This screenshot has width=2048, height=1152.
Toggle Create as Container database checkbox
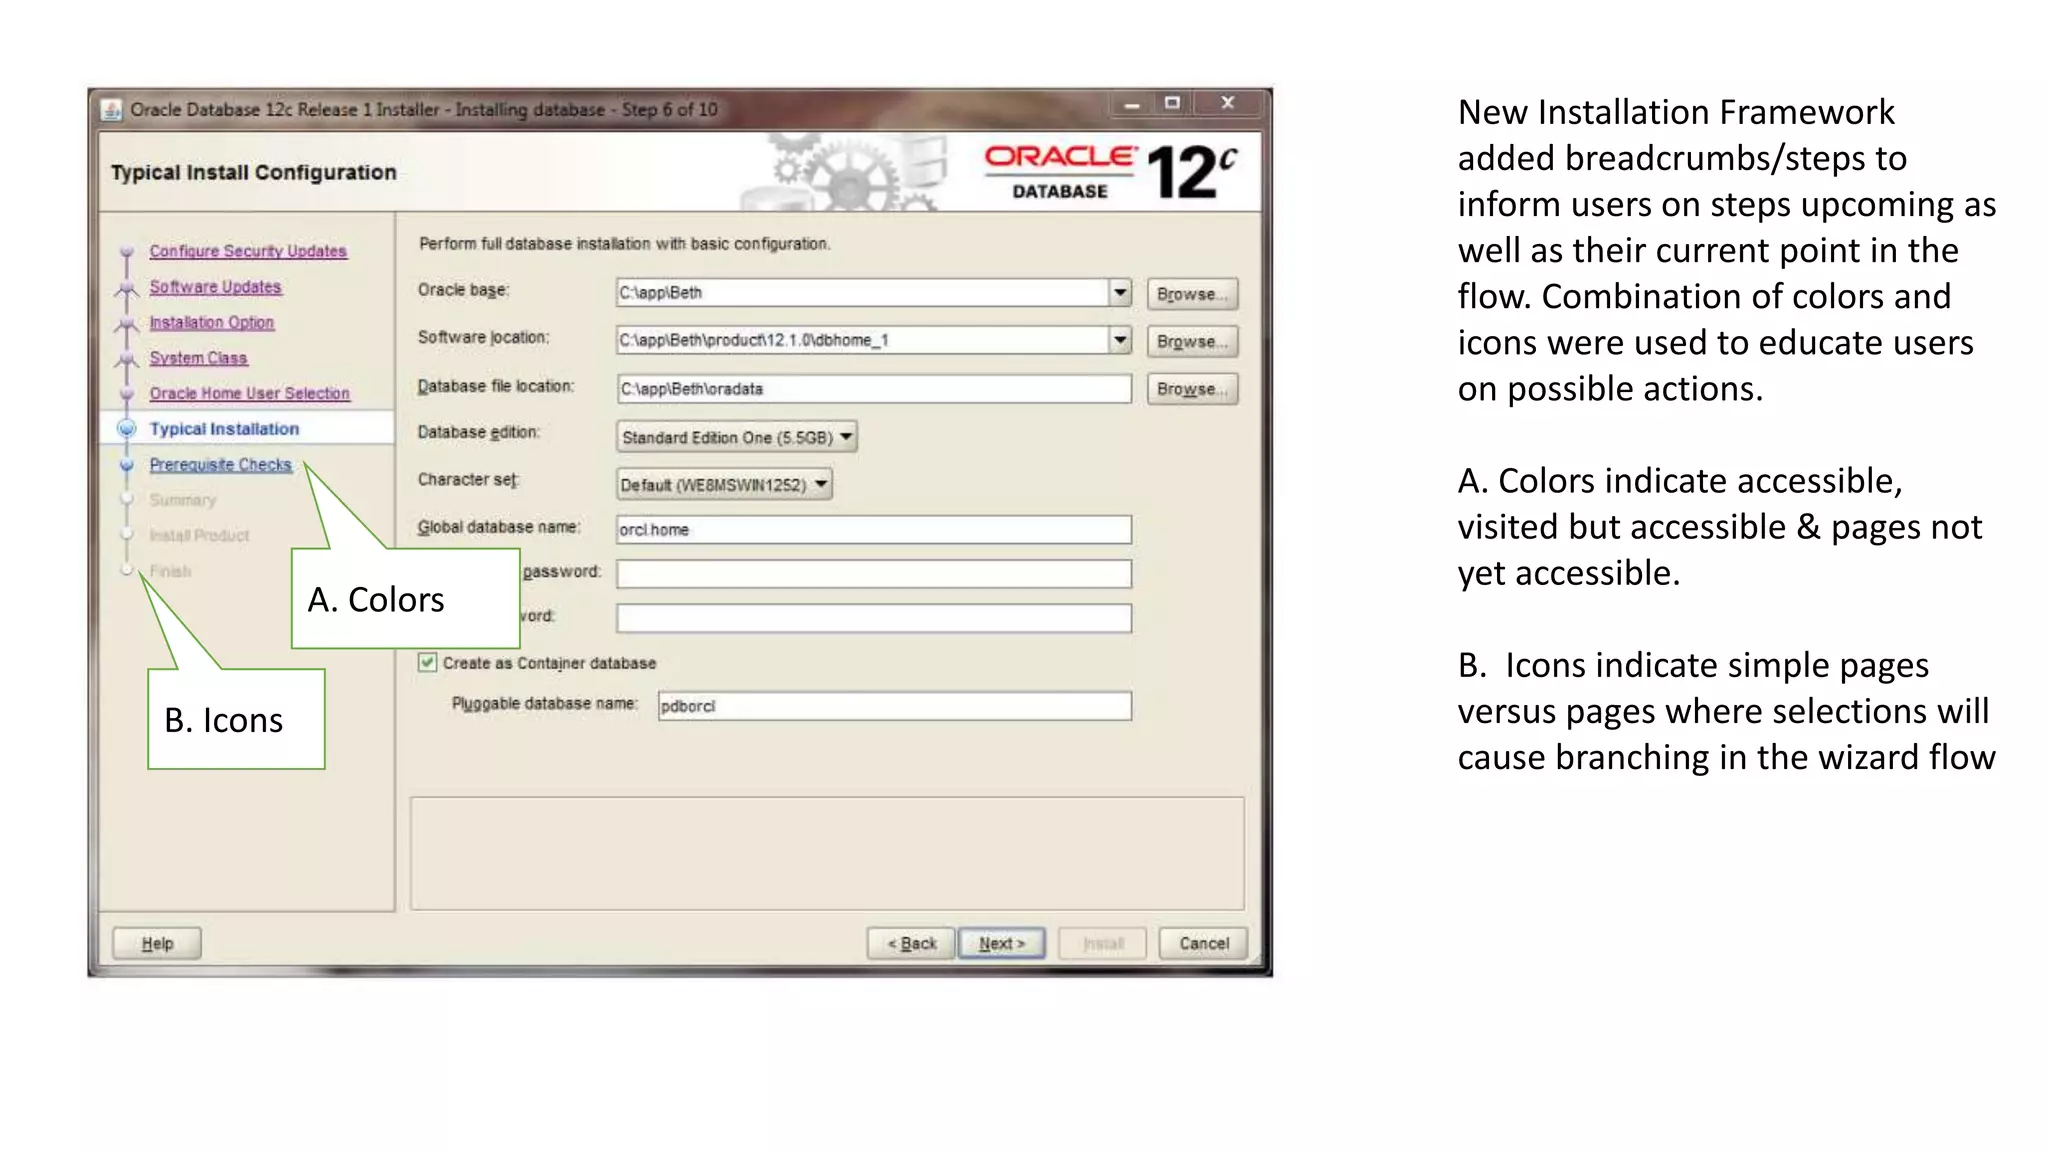pyautogui.click(x=428, y=662)
